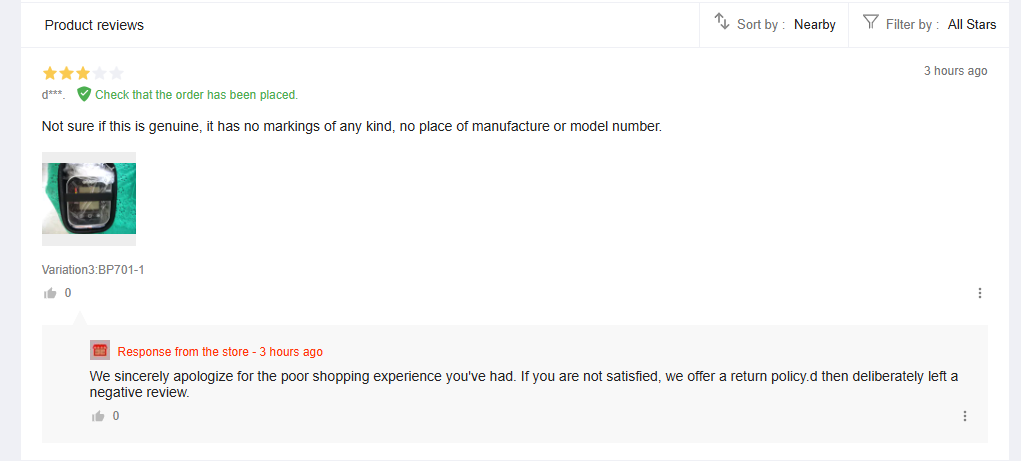Open review's three-dot options menu

coord(980,293)
